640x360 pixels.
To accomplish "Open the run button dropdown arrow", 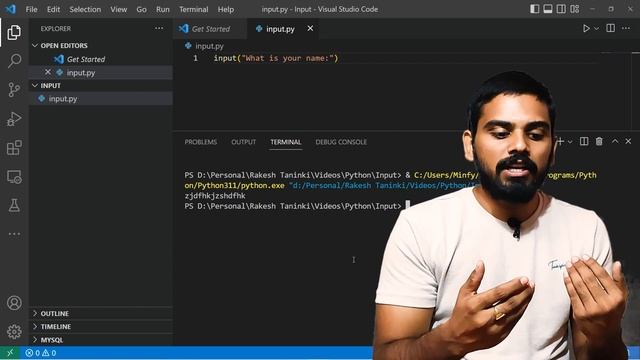I will [596, 29].
